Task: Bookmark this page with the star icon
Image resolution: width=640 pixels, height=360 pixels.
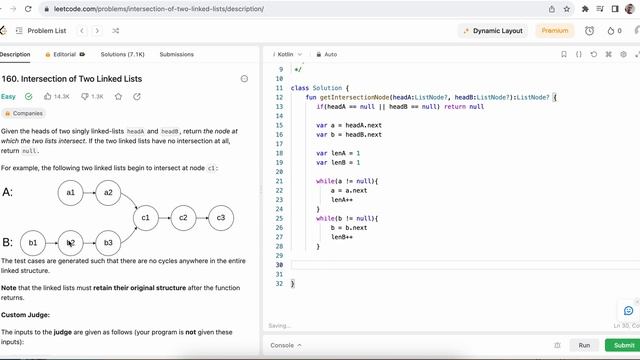Action: point(567,9)
